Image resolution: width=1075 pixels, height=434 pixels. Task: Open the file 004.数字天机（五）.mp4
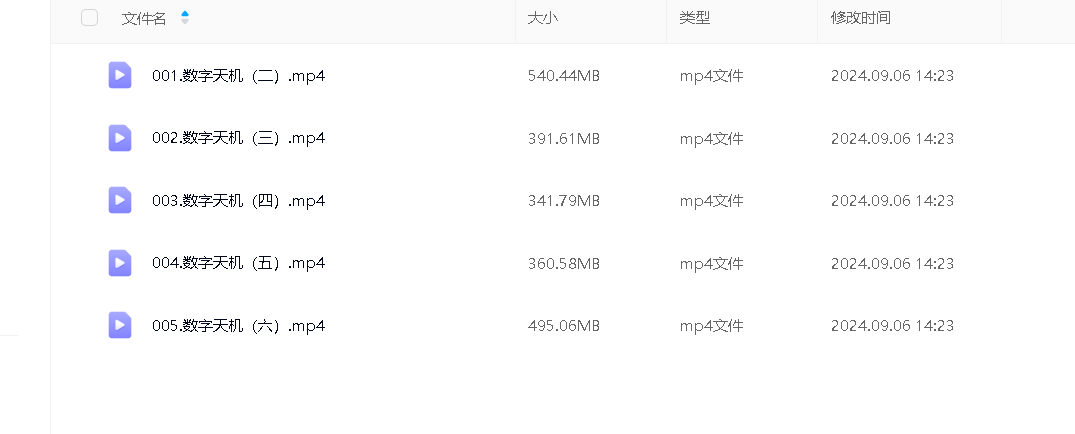238,263
